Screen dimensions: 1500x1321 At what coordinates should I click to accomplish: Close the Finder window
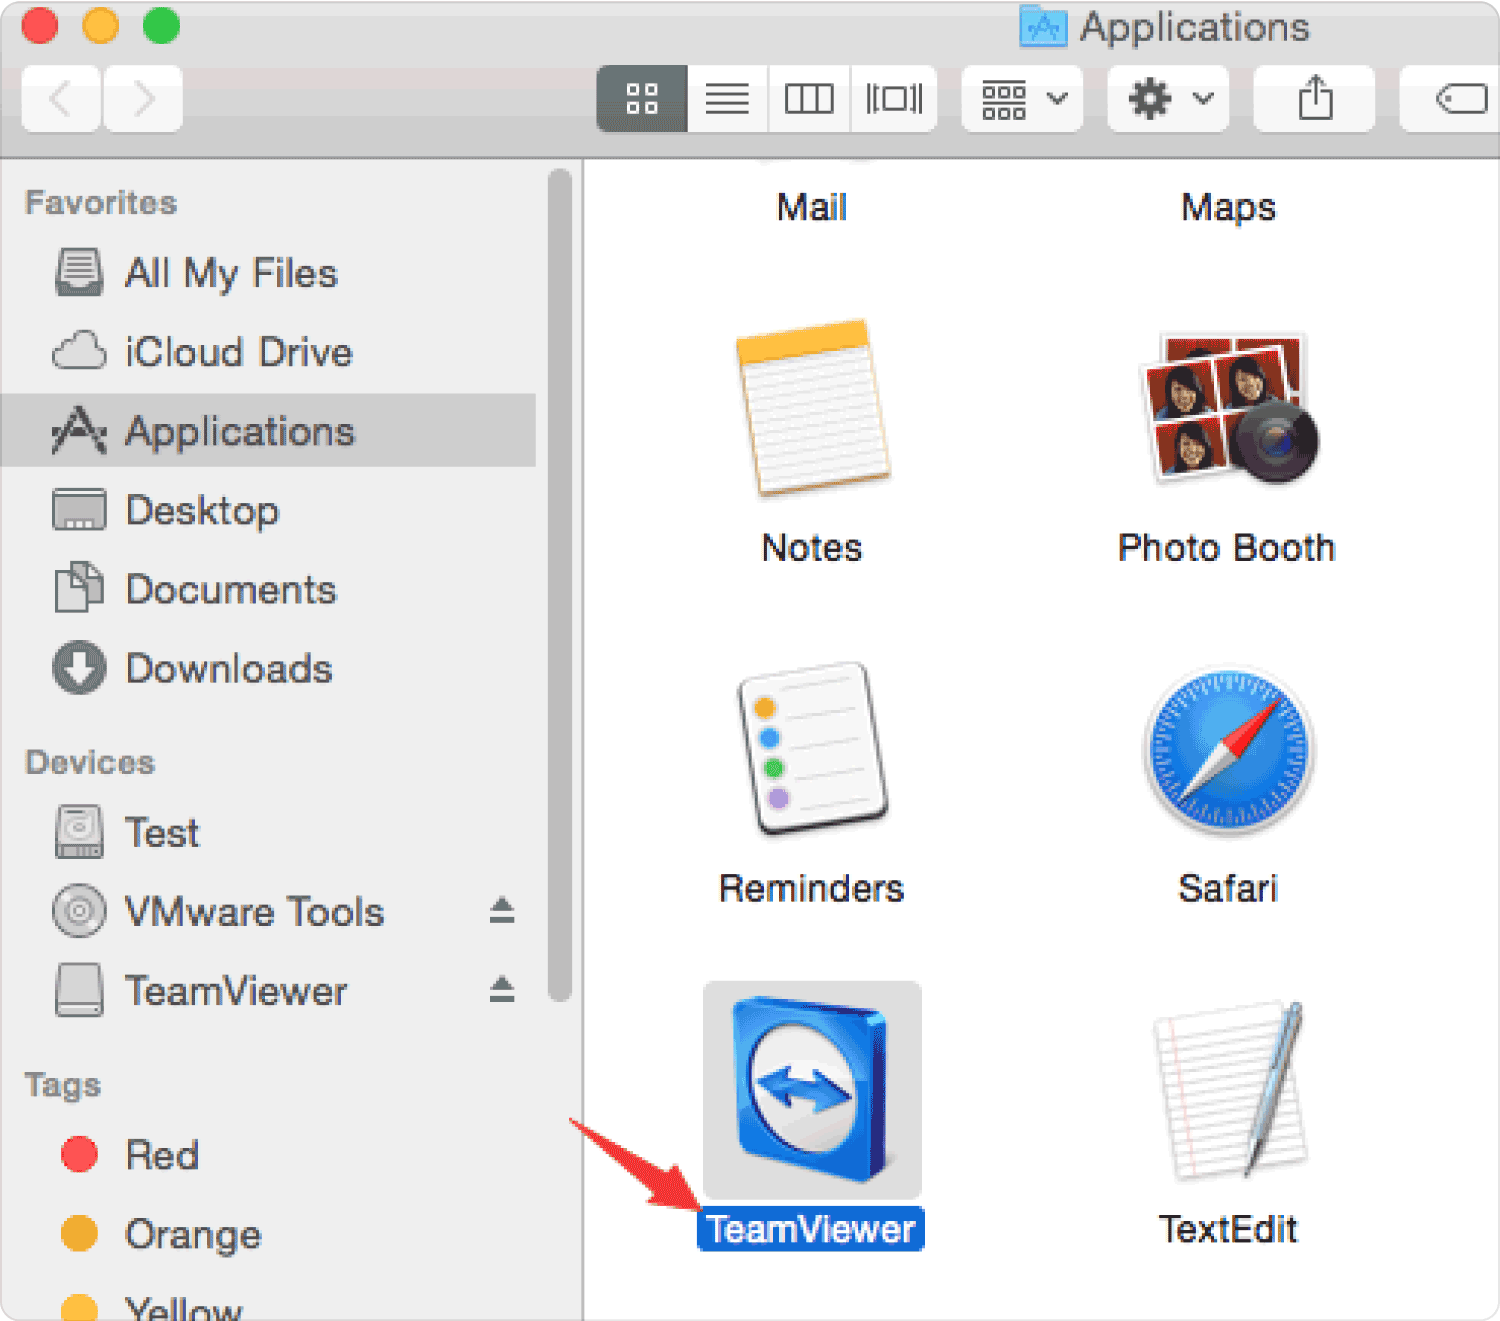point(40,25)
